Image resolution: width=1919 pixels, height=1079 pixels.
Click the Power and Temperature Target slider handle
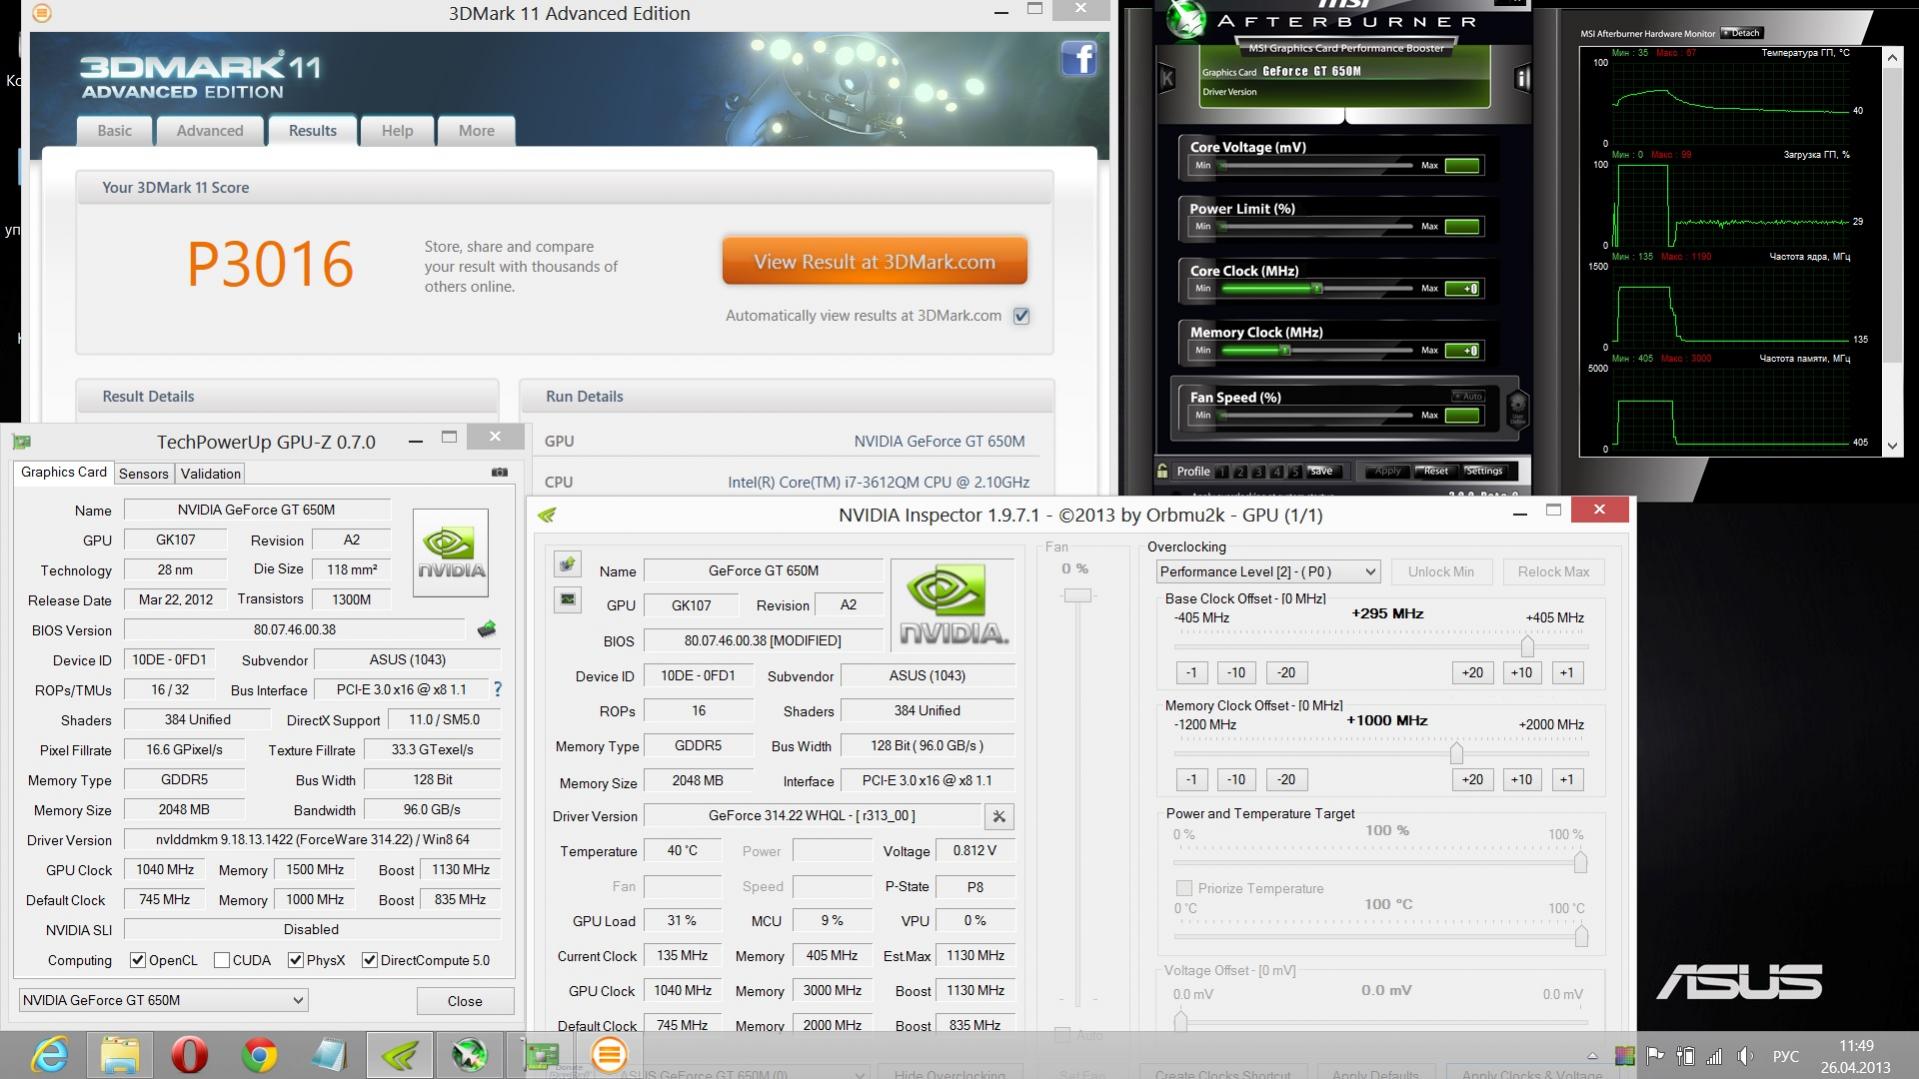[1580, 862]
